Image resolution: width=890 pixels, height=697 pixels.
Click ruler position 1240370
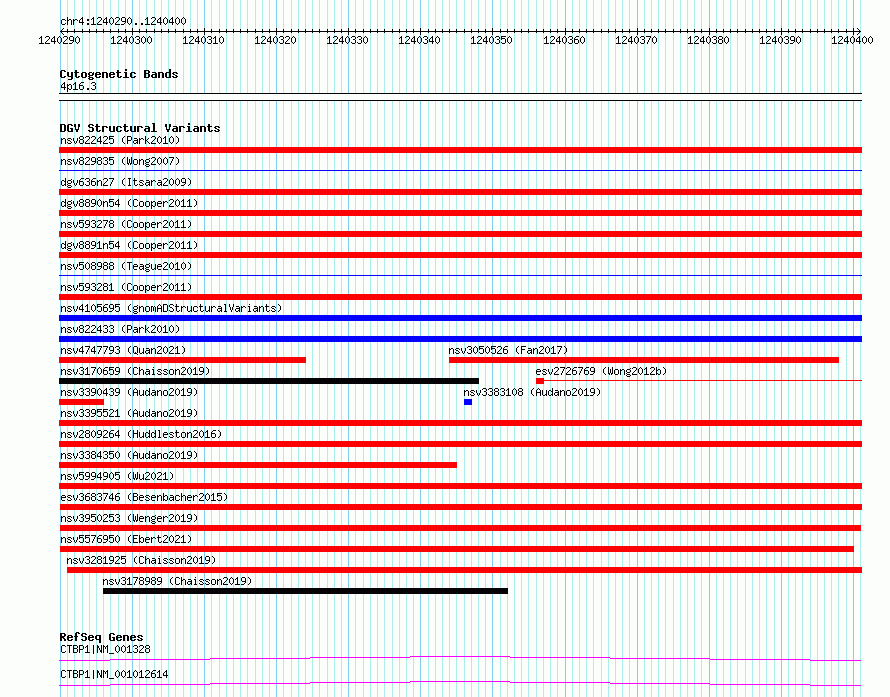pyautogui.click(x=636, y=40)
